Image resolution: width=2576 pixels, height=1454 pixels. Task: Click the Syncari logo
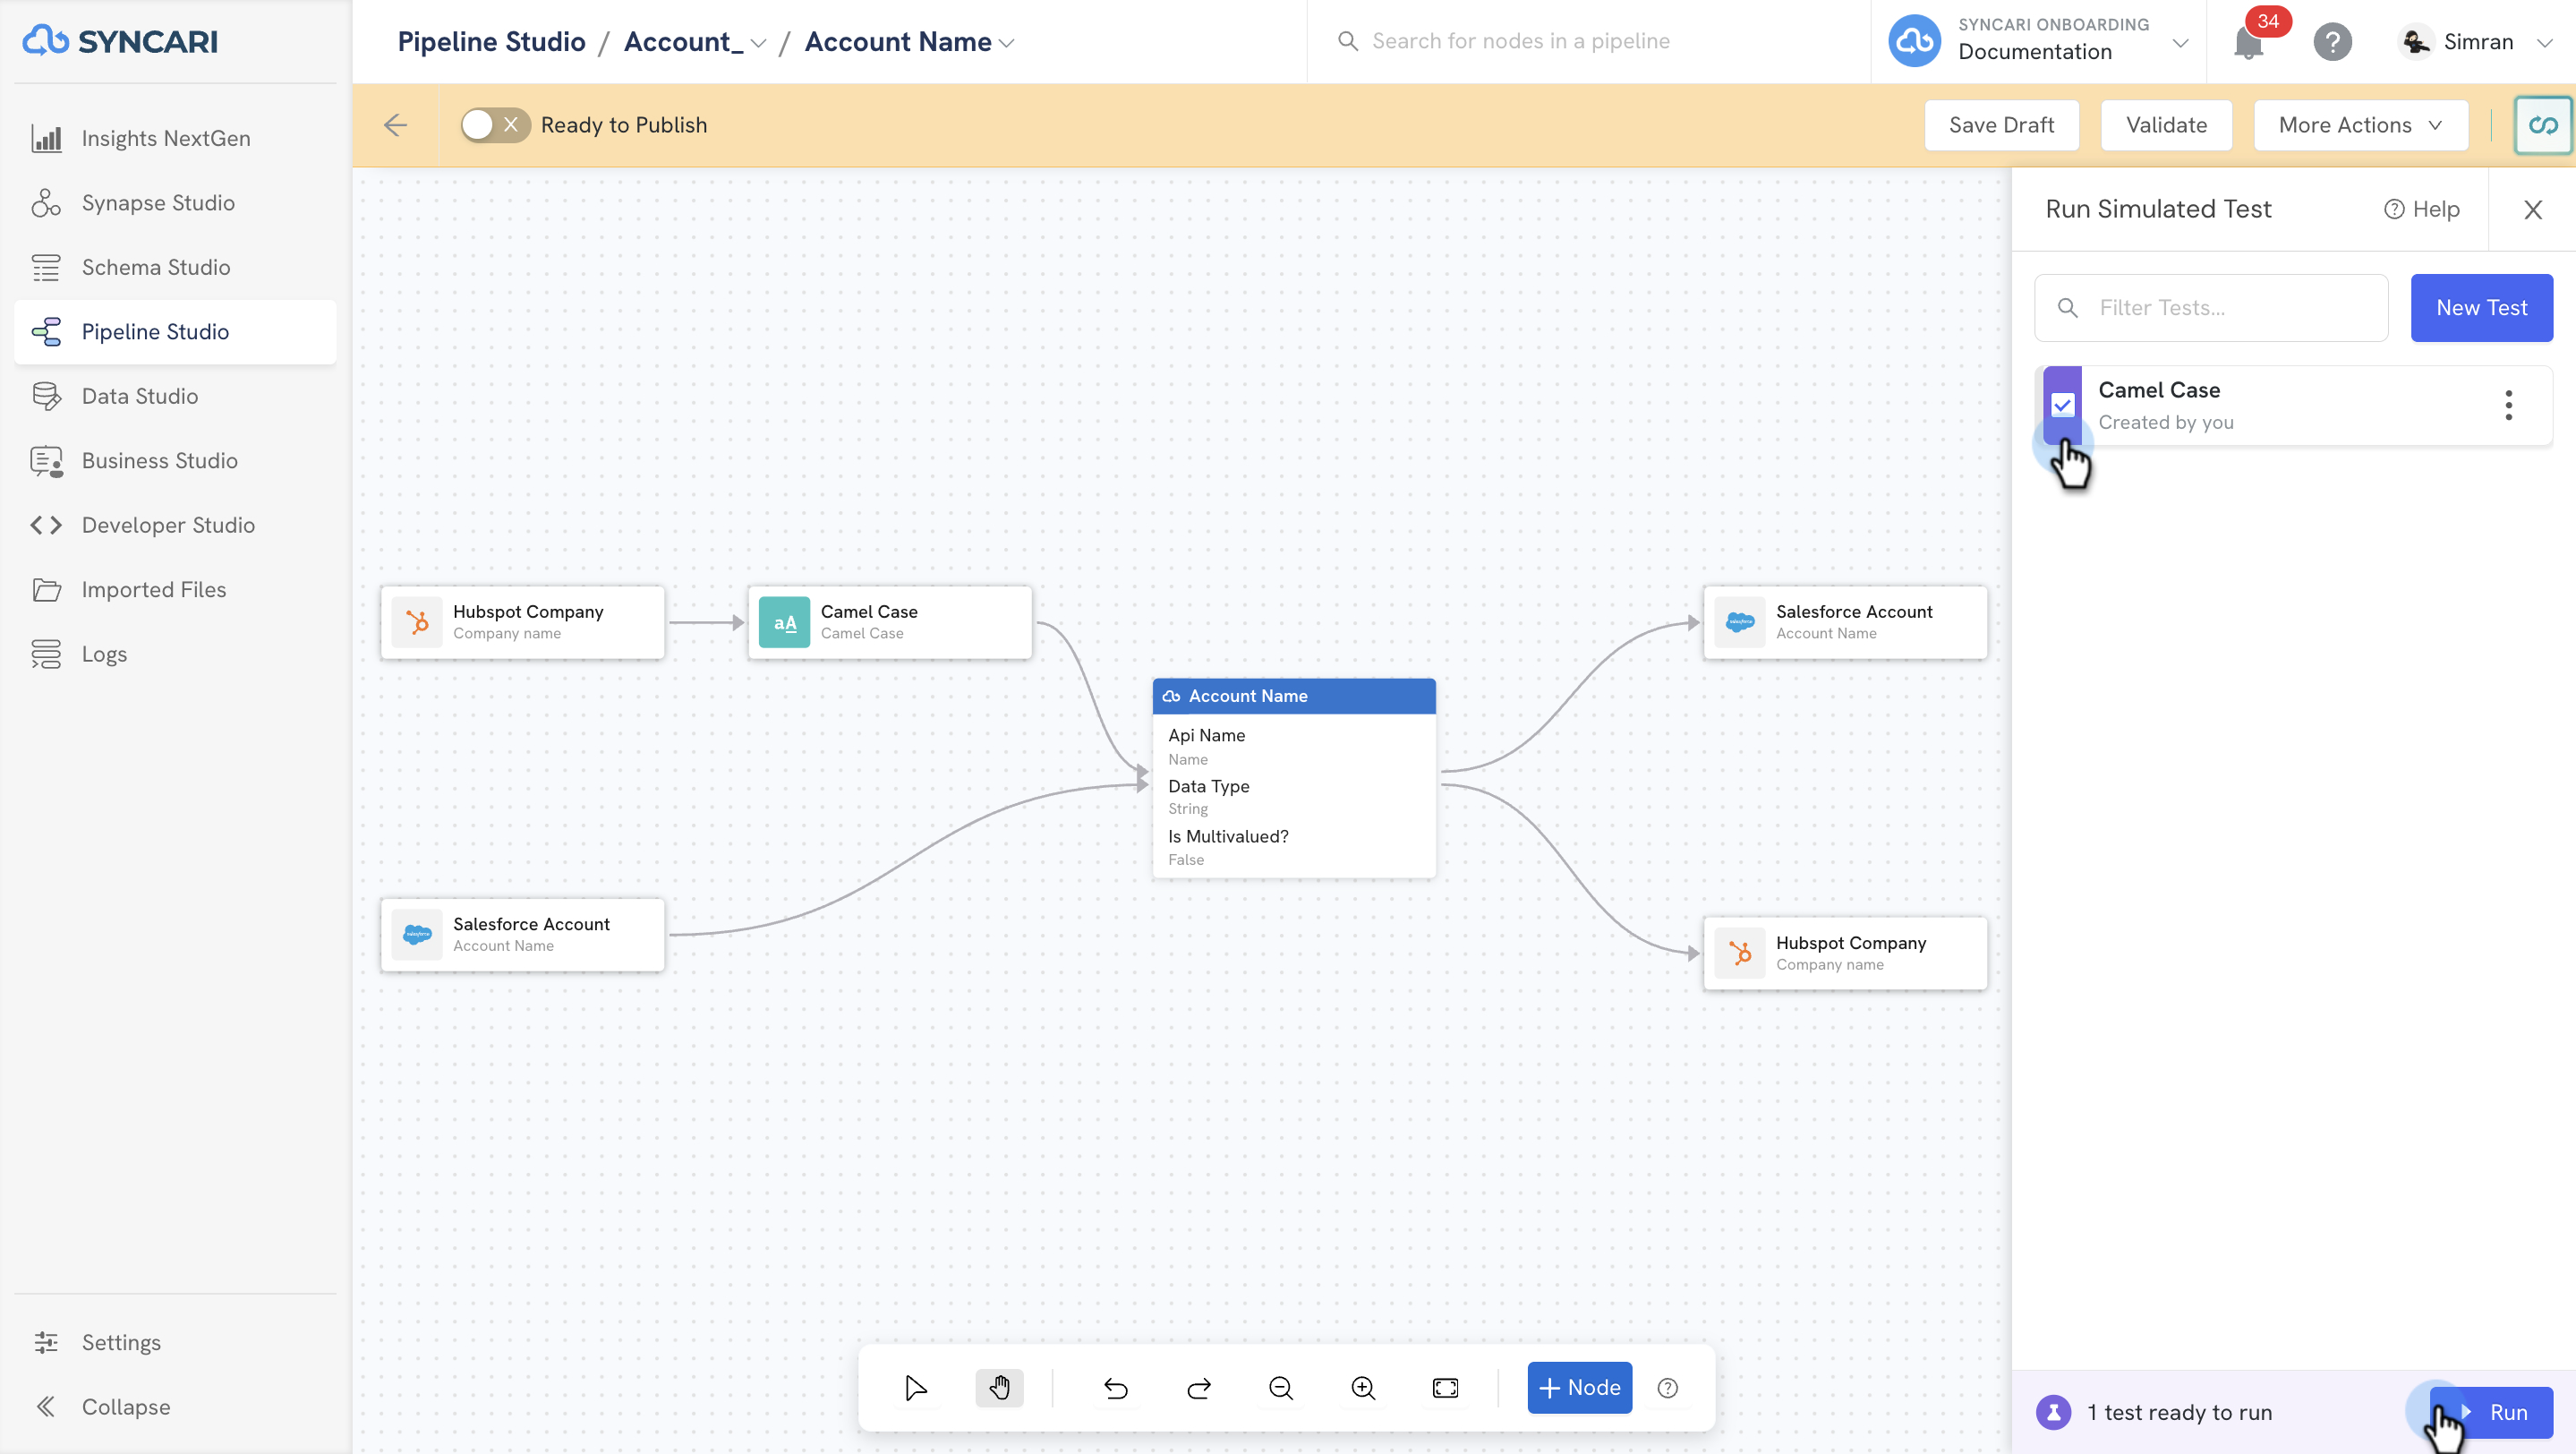(x=120, y=41)
